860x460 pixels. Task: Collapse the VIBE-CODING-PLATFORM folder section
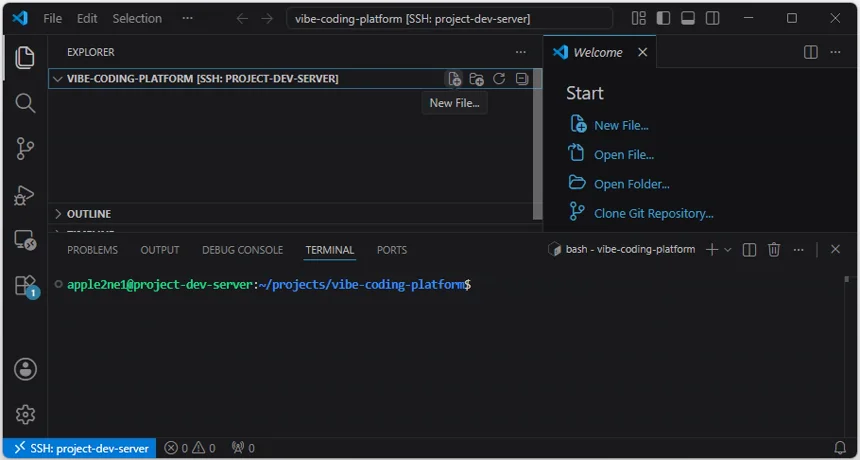58,79
